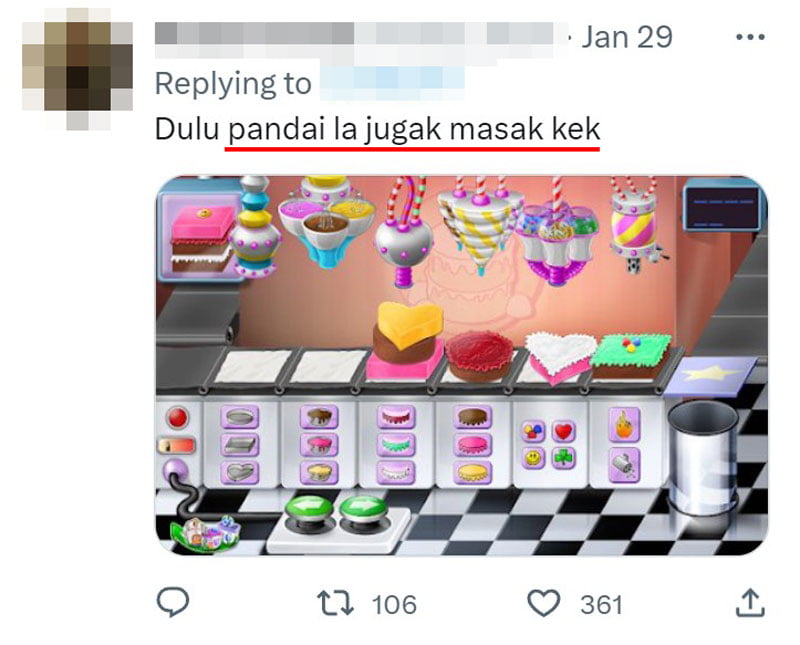The height and width of the screenshot is (645, 800).
Task: Open the three-dot more options menu
Action: tap(750, 37)
